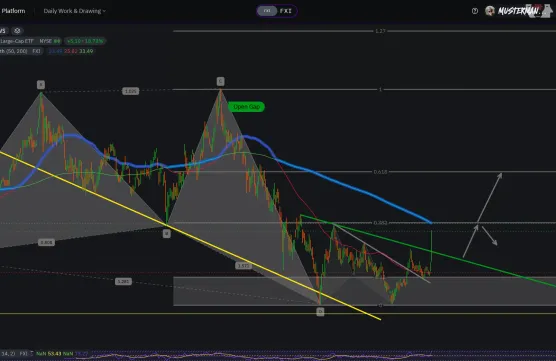Image resolution: width=556 pixels, height=361 pixels.
Task: Click the green price change percentage badge
Action: (x=85, y=41)
